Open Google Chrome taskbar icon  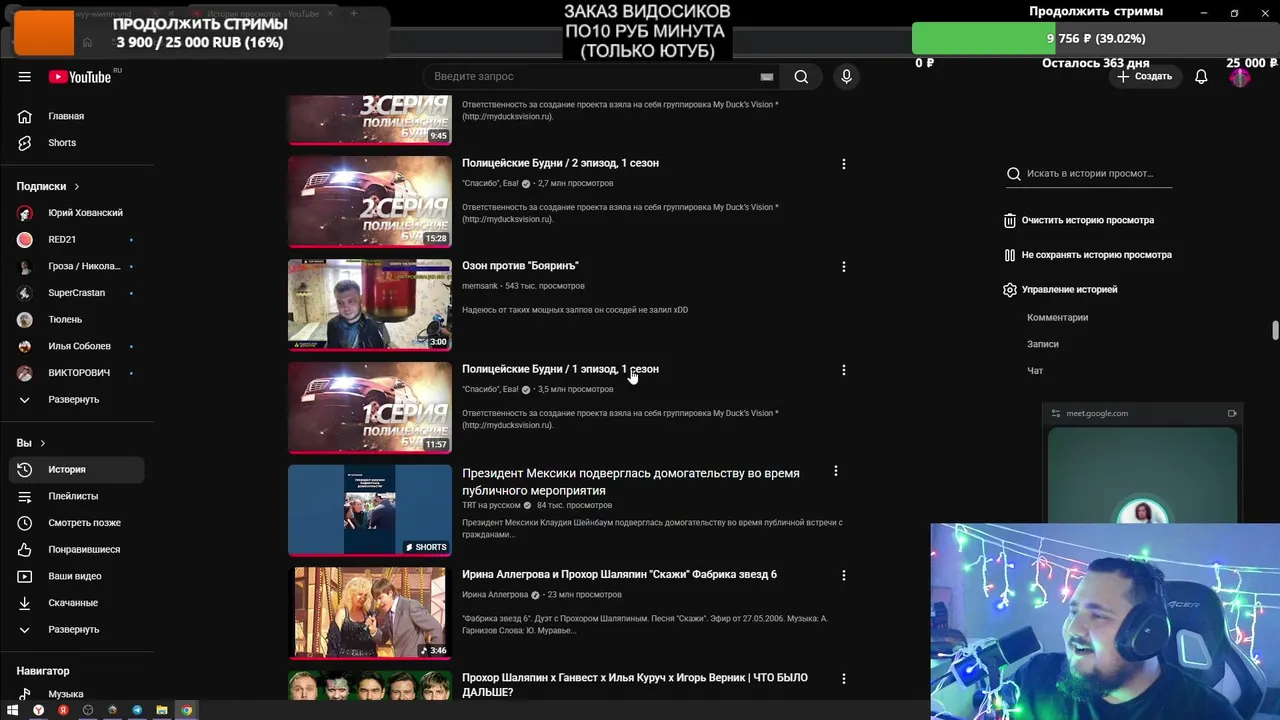[186, 710]
